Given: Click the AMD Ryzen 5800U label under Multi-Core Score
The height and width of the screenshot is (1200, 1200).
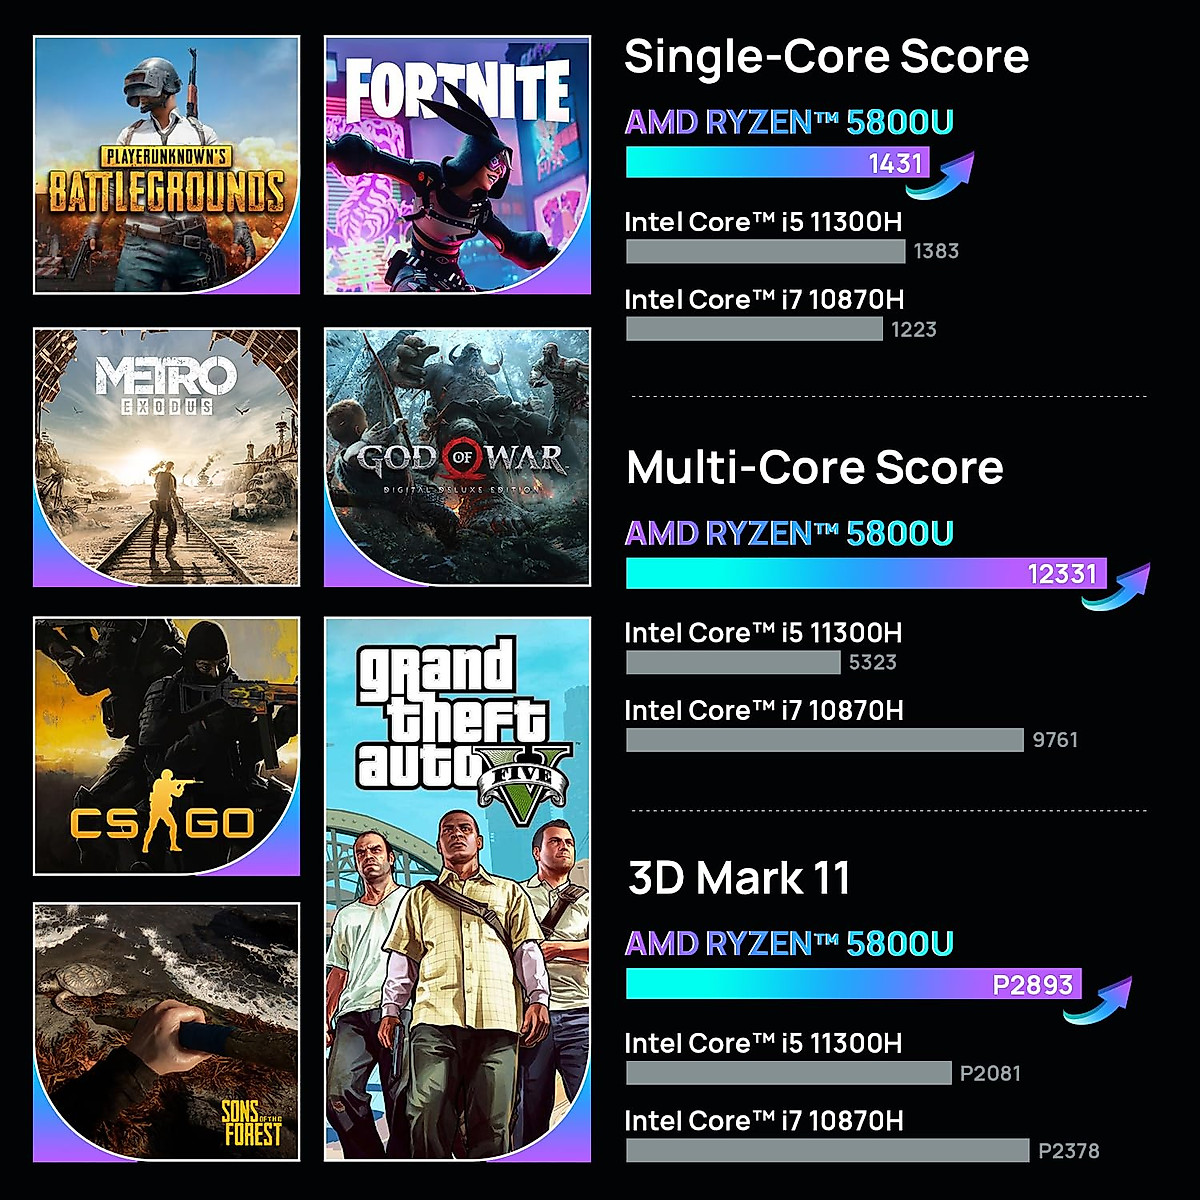Looking at the screenshot, I should (x=789, y=533).
